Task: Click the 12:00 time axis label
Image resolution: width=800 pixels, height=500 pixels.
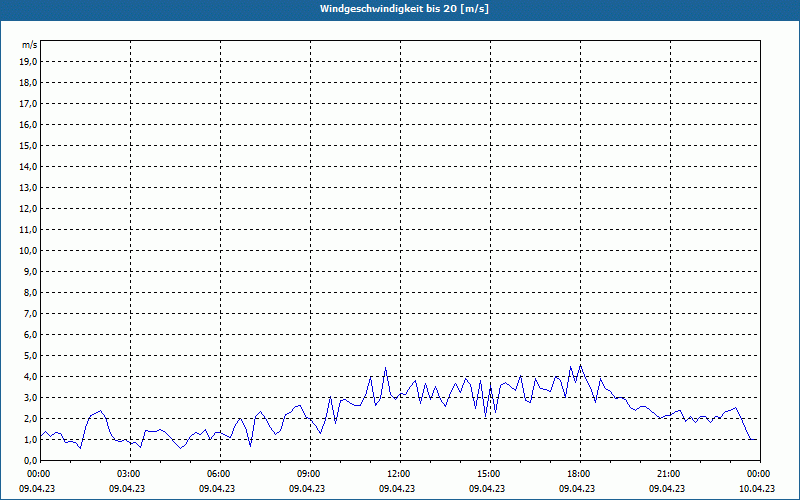Action: pos(399,474)
